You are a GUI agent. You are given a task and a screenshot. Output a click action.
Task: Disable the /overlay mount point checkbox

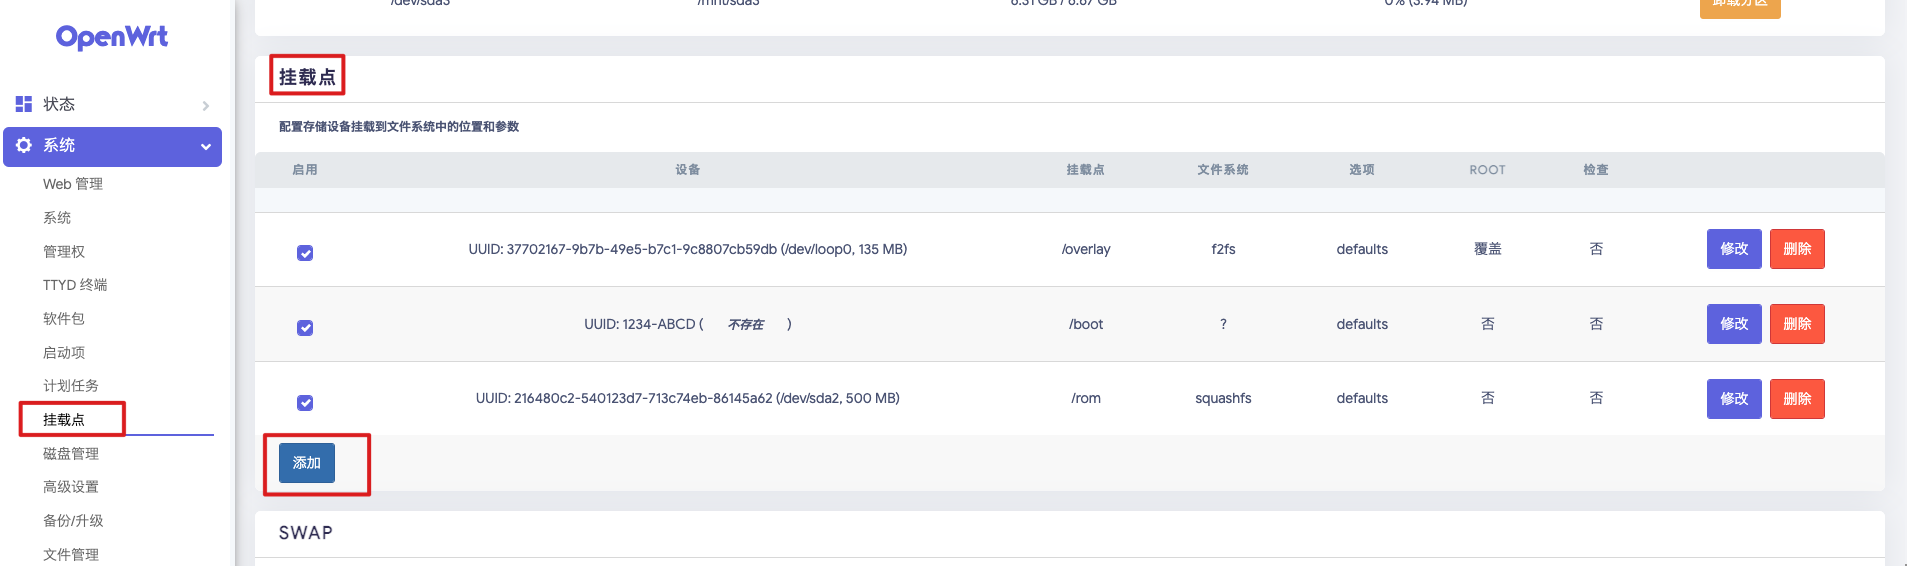click(305, 253)
